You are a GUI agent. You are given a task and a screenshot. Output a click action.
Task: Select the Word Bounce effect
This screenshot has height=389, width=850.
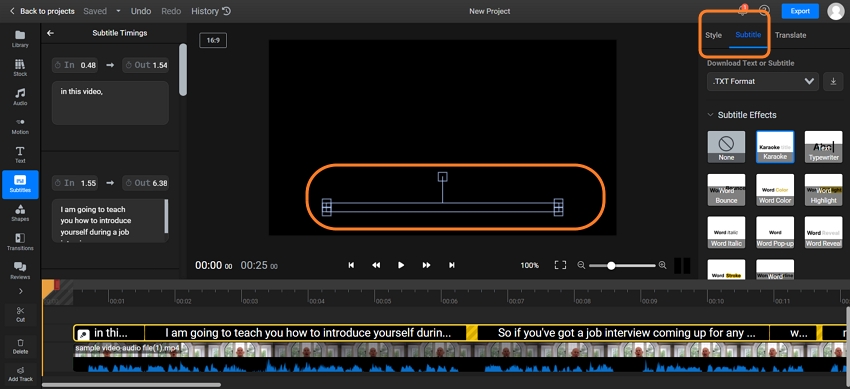pos(726,190)
